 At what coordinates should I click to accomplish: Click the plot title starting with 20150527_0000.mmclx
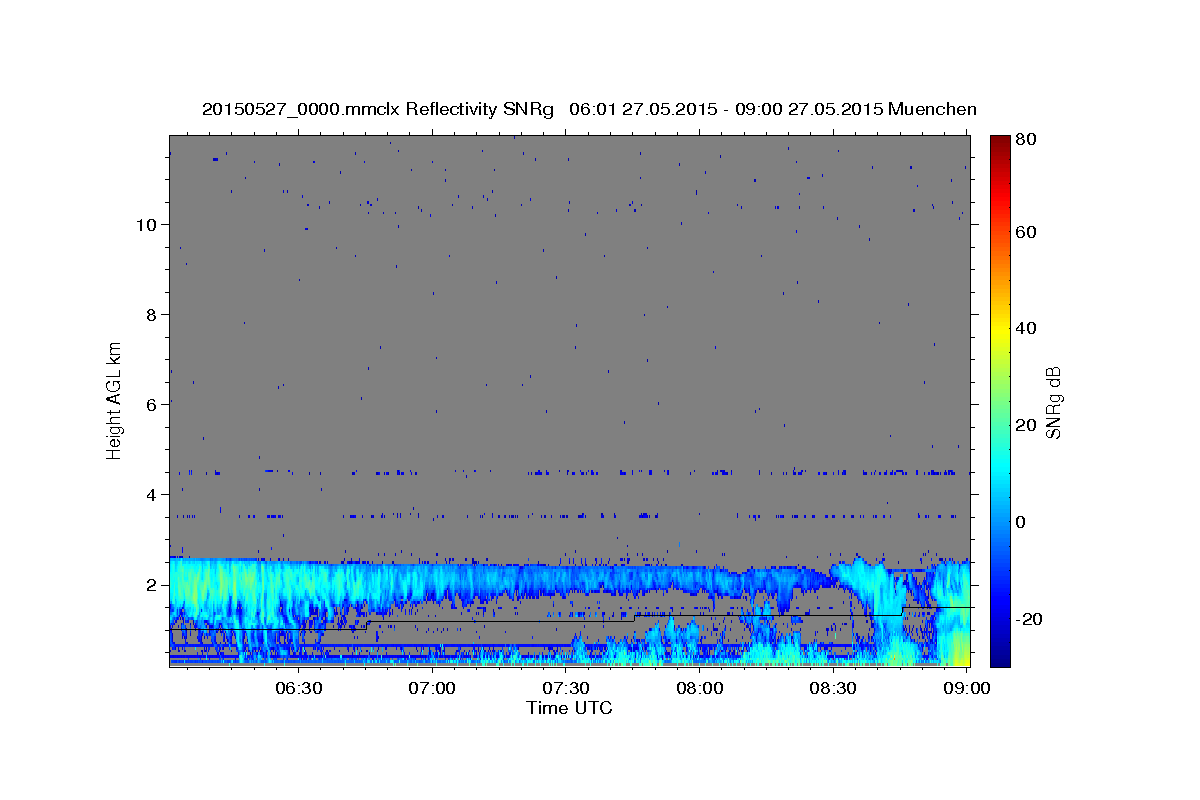(589, 109)
